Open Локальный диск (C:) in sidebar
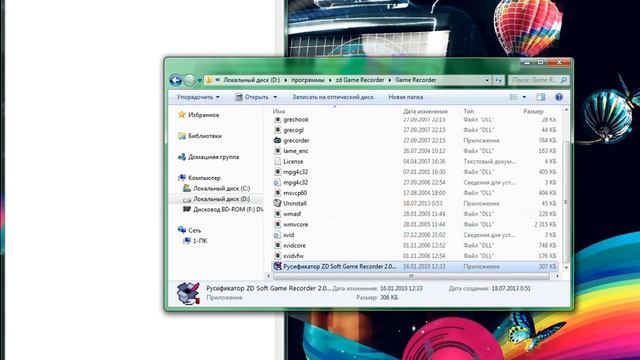The width and height of the screenshot is (640, 360). [221, 189]
